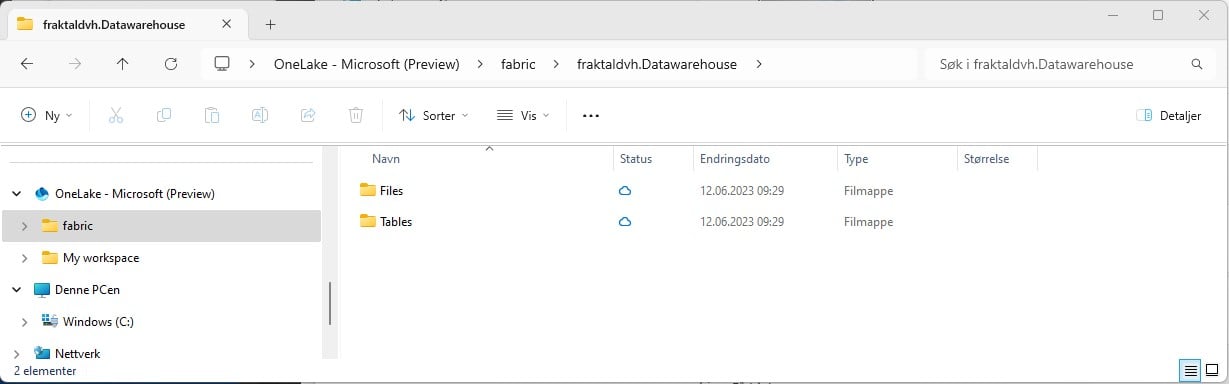Click the fraktaldvh.Datawarehouse tab title
This screenshot has width=1229, height=384.
click(114, 24)
